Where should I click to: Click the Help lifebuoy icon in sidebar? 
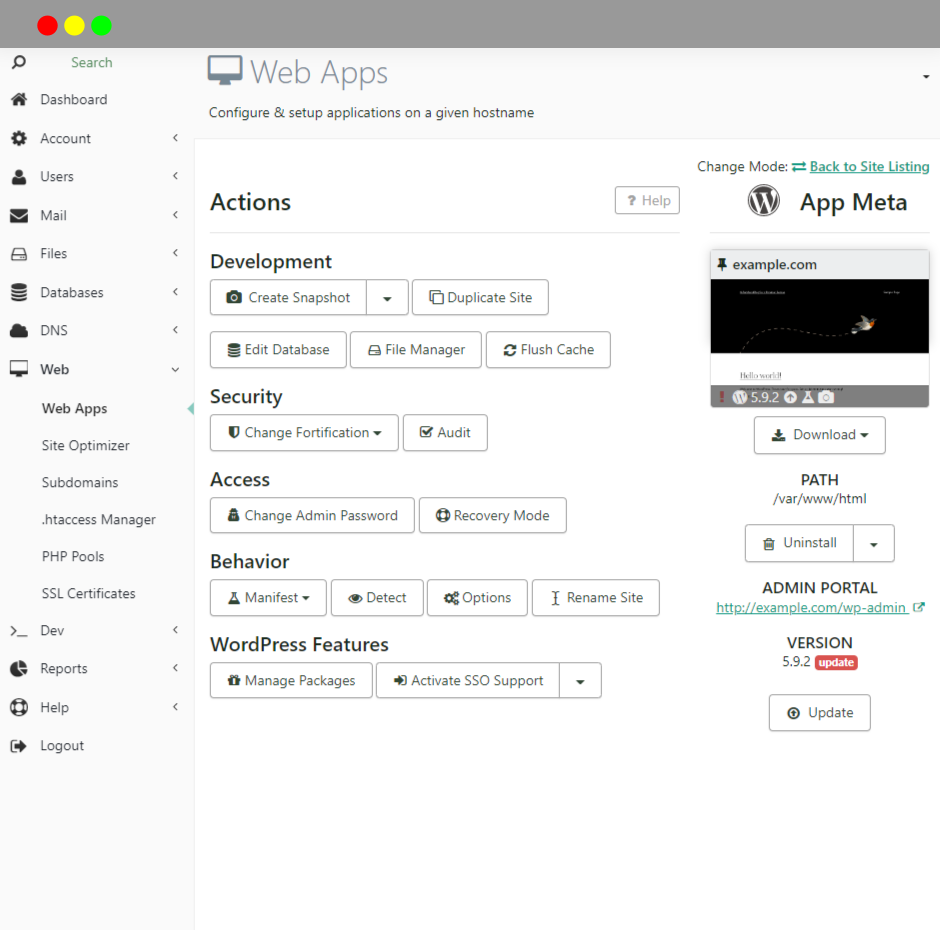19,708
